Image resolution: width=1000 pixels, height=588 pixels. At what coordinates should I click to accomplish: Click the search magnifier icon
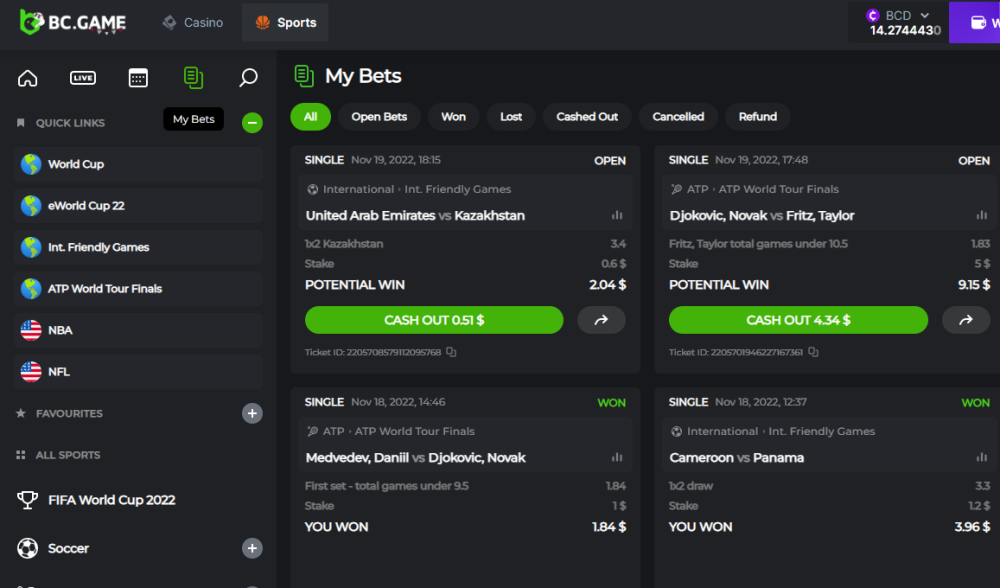point(249,78)
